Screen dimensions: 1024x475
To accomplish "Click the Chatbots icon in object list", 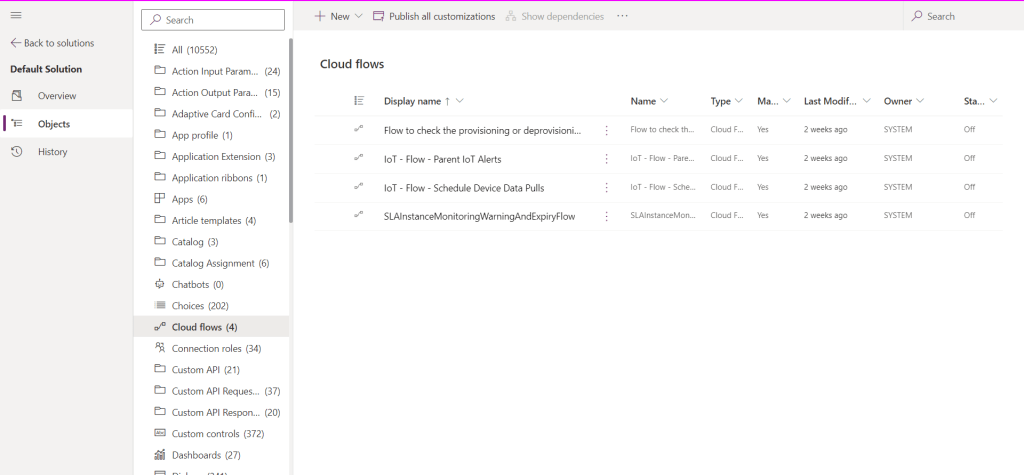I will click(159, 285).
